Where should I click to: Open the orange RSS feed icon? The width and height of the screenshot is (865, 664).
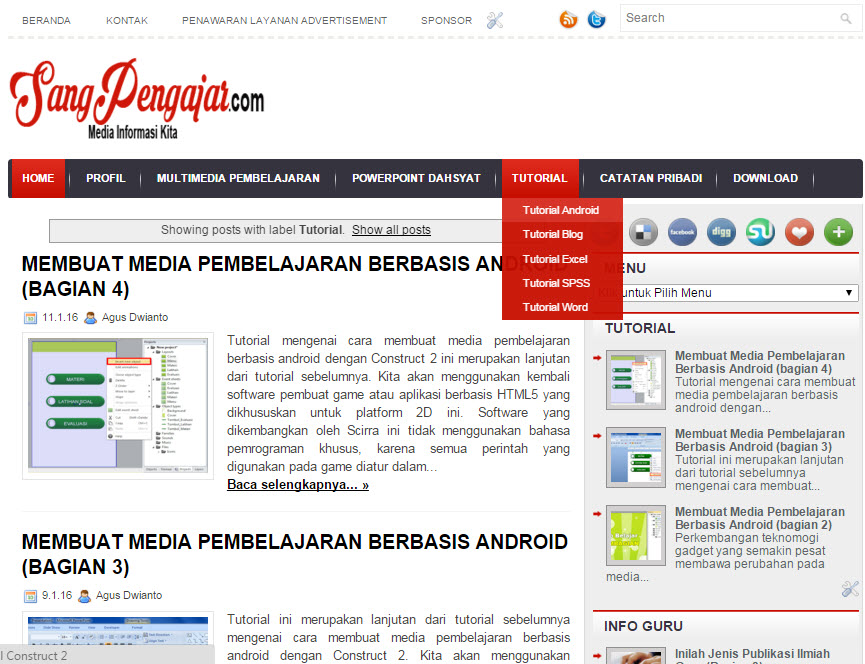568,19
